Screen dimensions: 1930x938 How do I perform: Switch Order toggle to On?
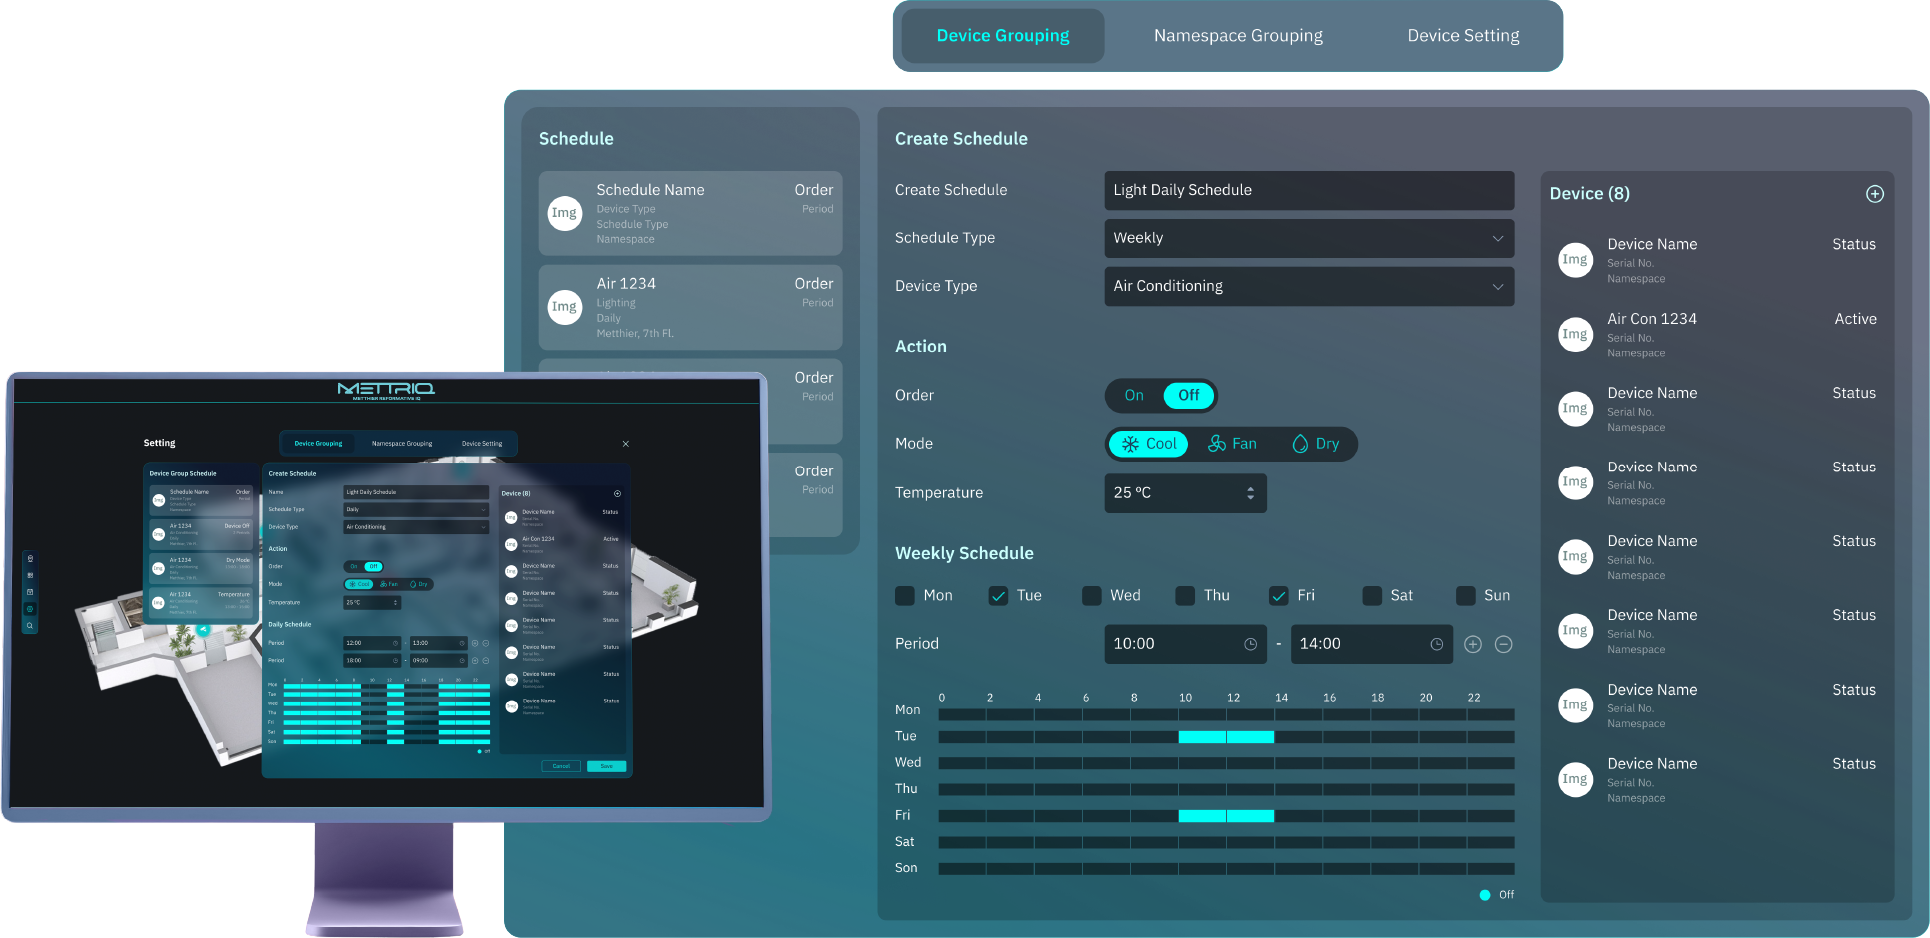click(1134, 396)
